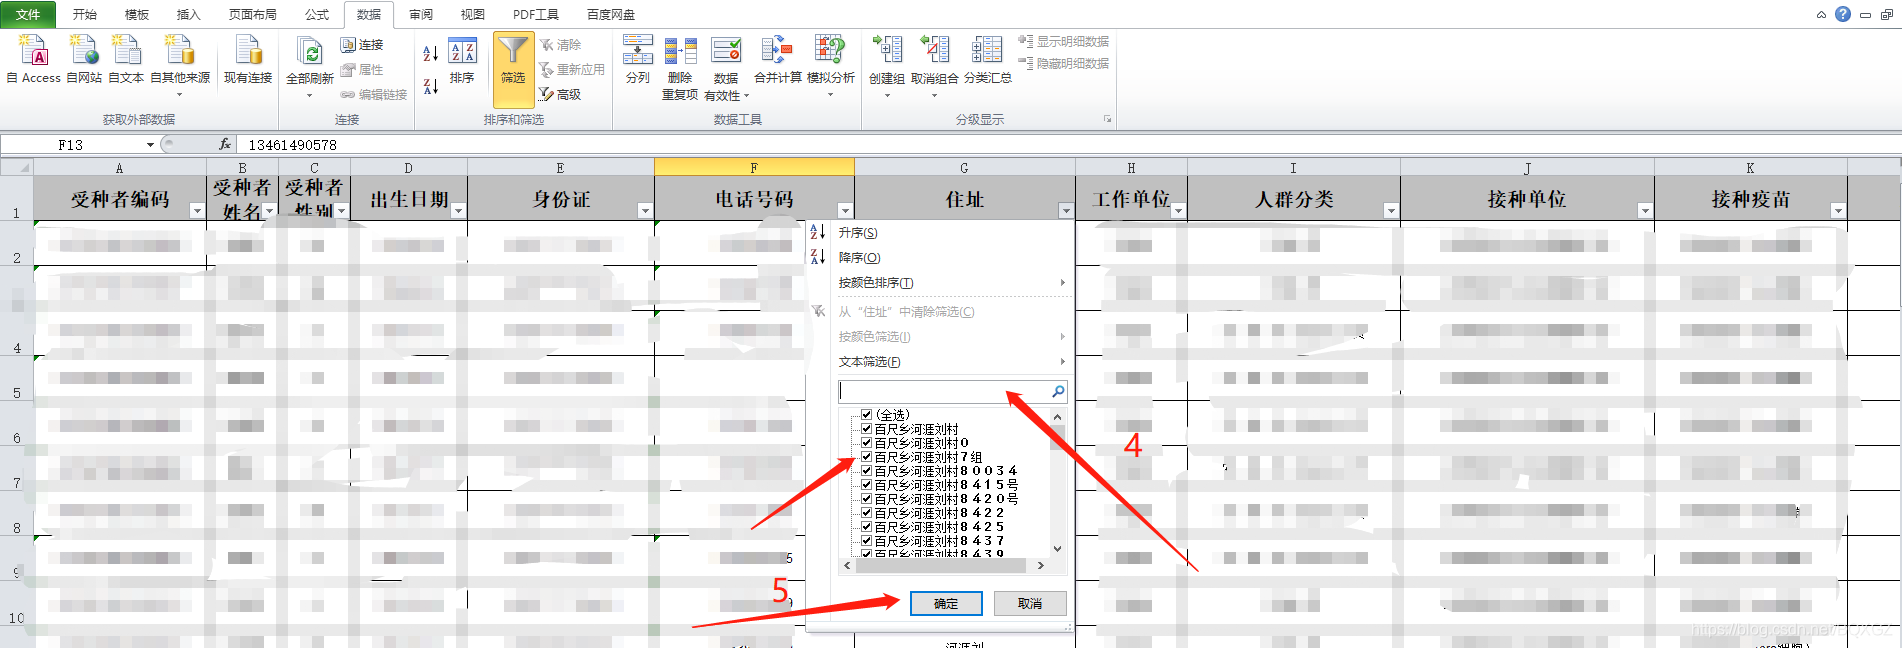Open Excel help question mark icon
Screen dimensions: 1902x648
1843,14
